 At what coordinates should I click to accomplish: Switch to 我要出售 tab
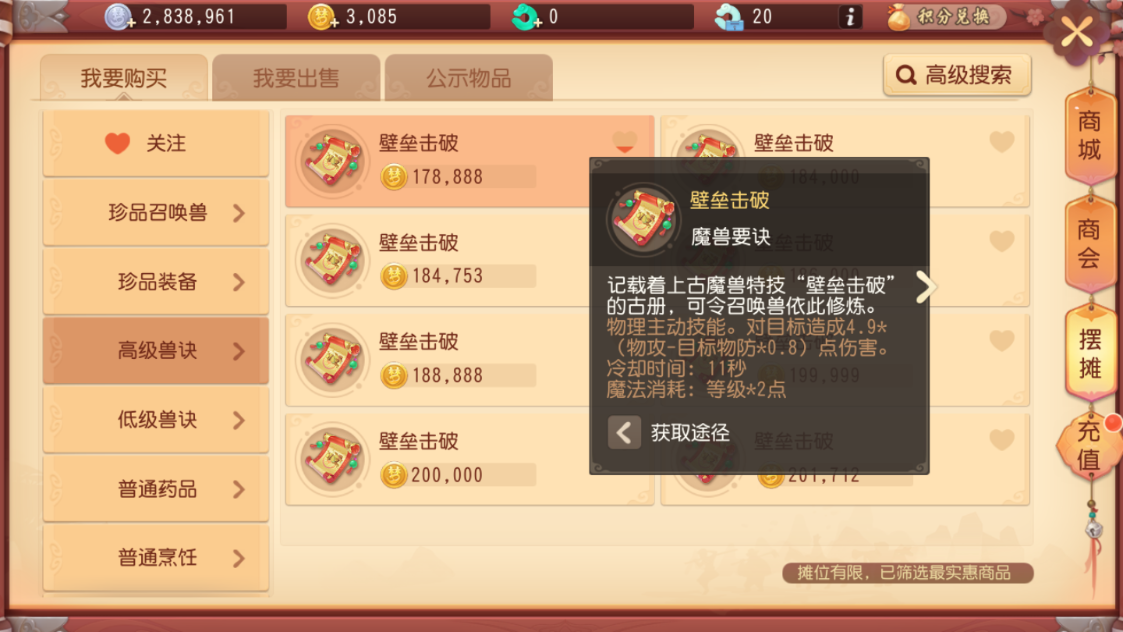296,77
